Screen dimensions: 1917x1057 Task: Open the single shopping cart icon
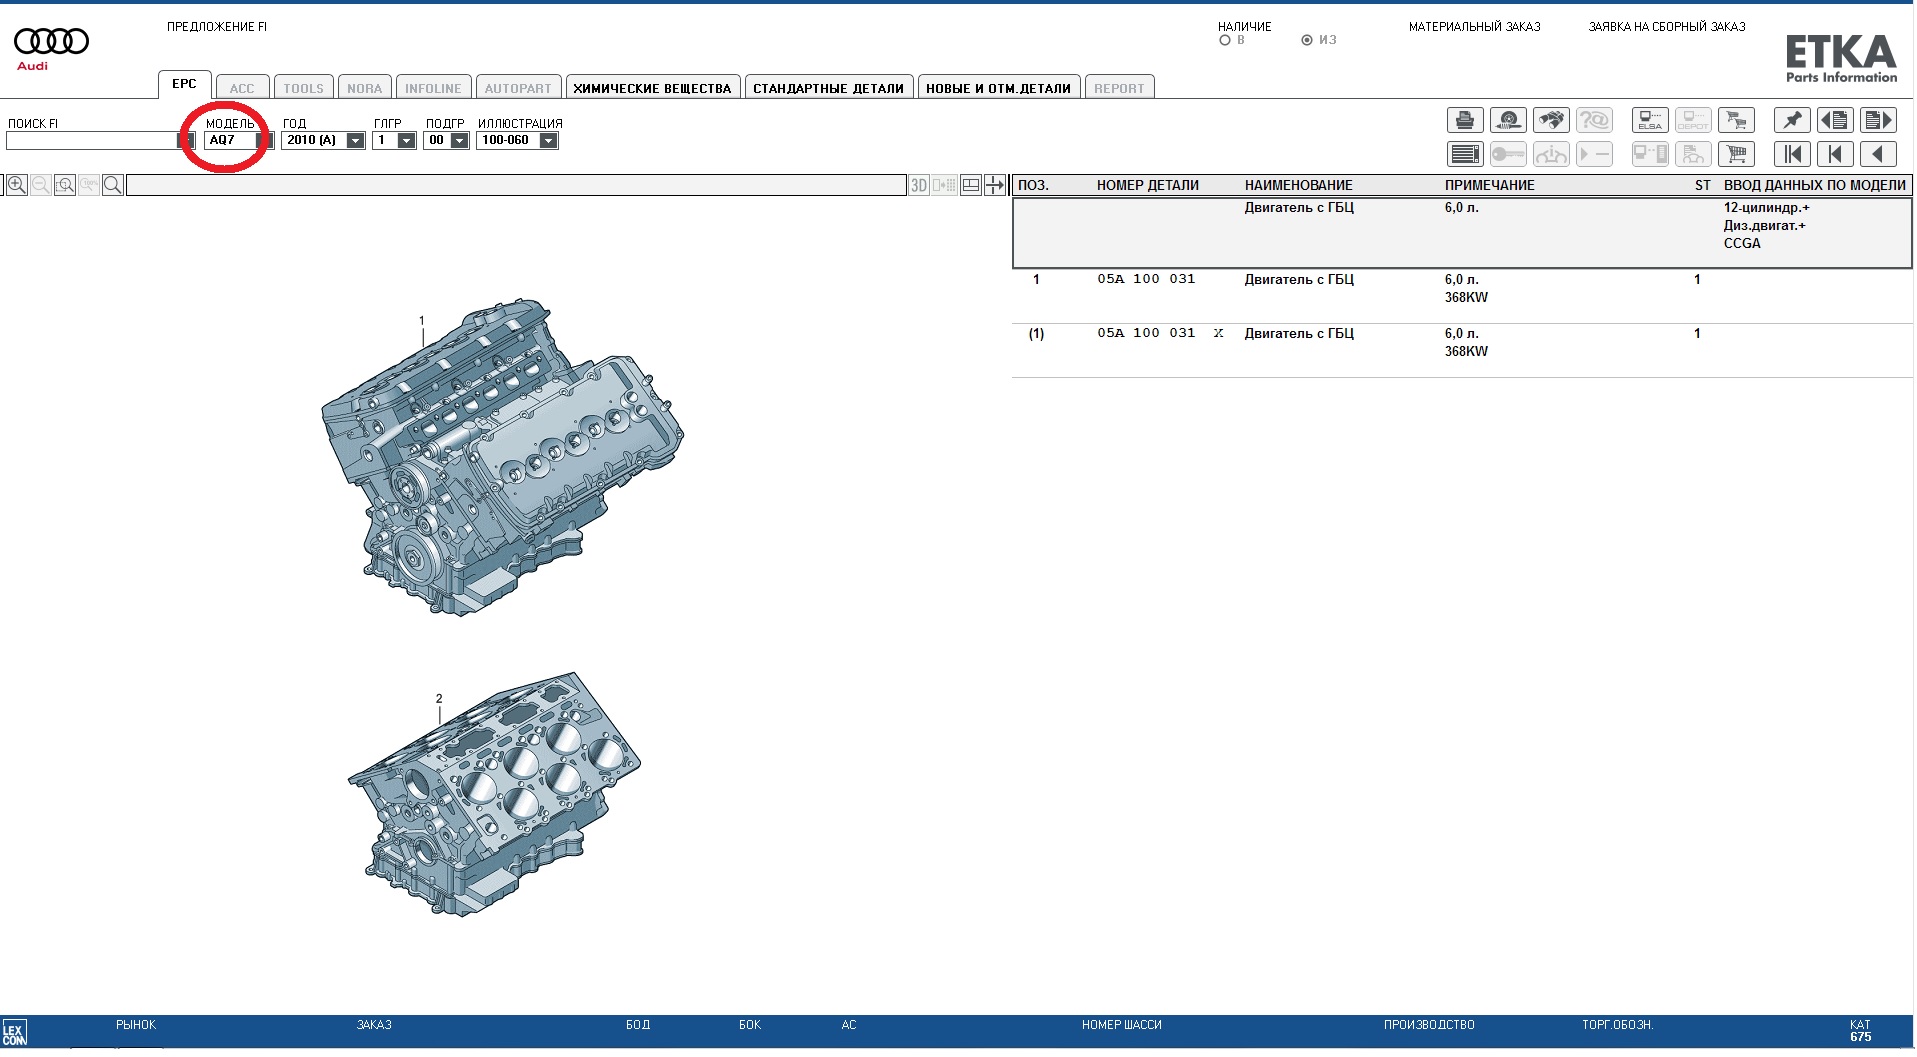tap(1736, 154)
